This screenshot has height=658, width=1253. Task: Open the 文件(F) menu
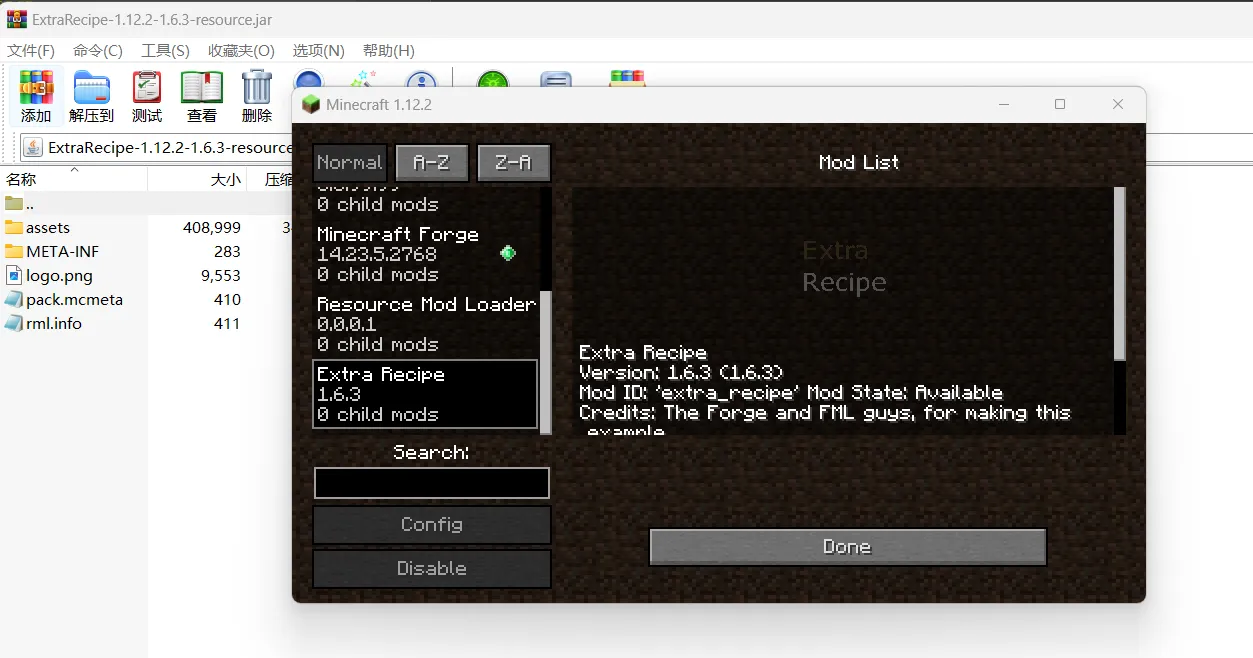point(31,50)
